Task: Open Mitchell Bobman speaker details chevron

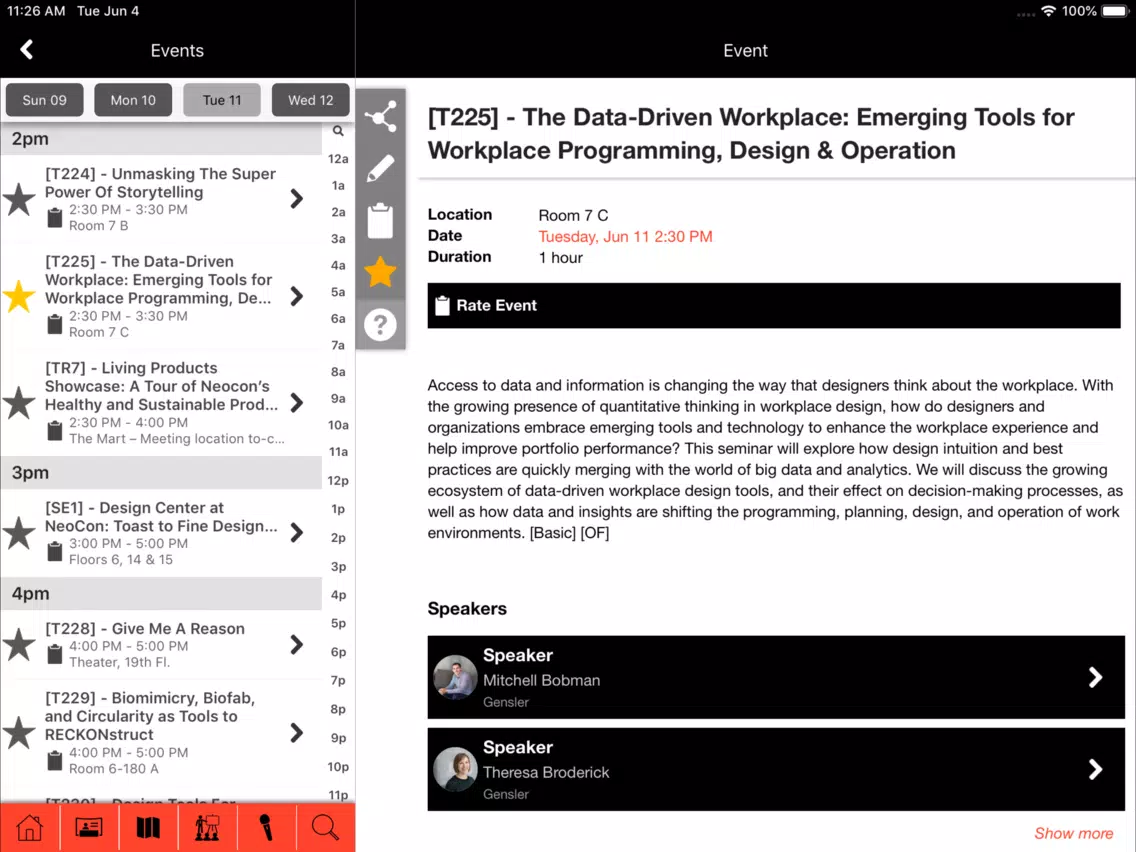Action: 1095,677
